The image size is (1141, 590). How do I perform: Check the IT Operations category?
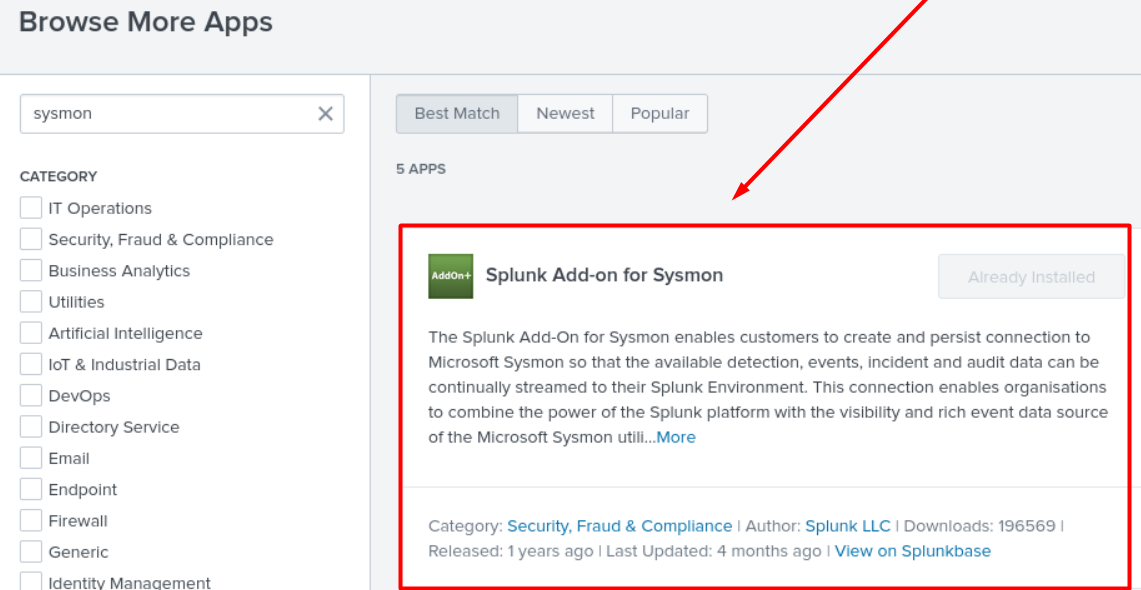pos(31,208)
